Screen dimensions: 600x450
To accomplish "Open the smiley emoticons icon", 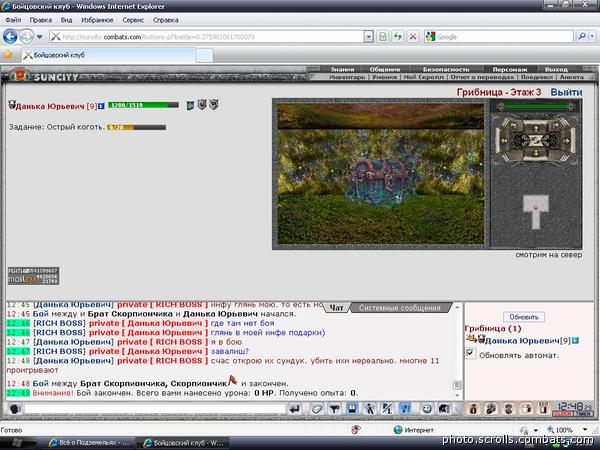I will click(426, 409).
